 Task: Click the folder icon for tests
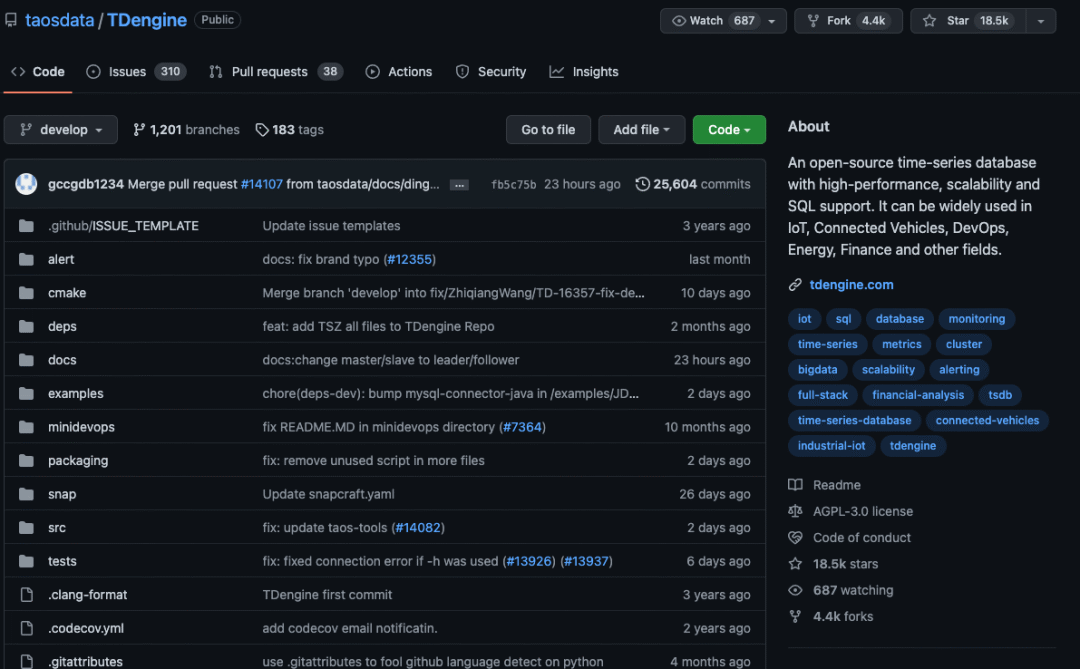(26, 561)
